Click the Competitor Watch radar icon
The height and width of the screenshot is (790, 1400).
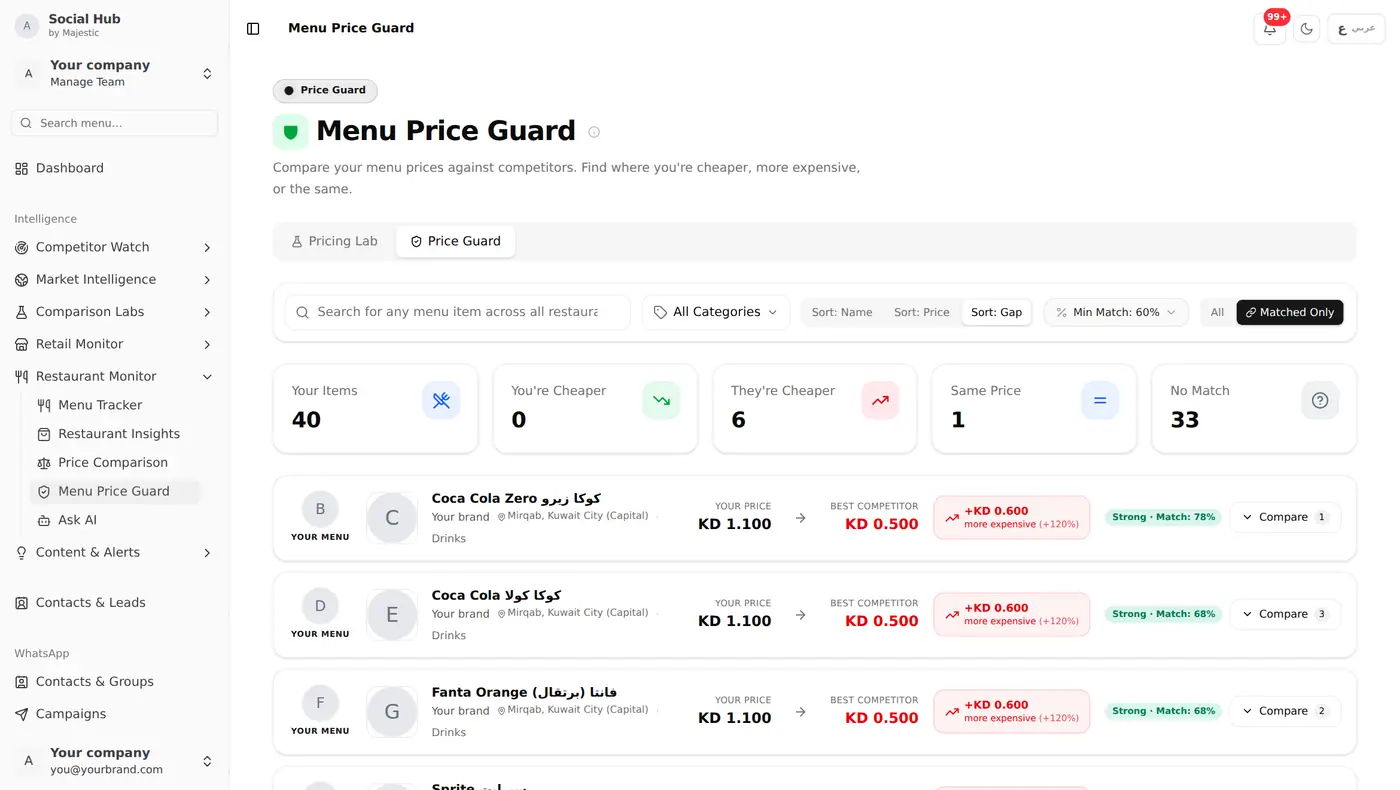pos(22,247)
